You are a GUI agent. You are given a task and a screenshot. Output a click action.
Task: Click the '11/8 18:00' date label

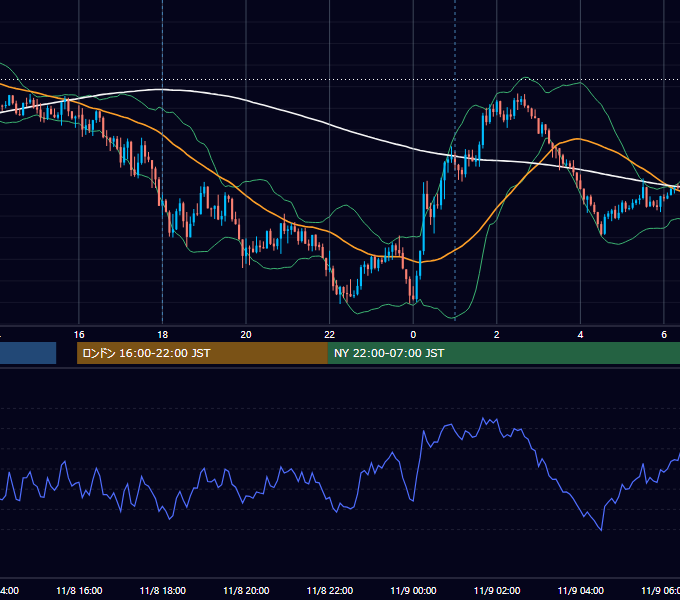[x=163, y=591]
